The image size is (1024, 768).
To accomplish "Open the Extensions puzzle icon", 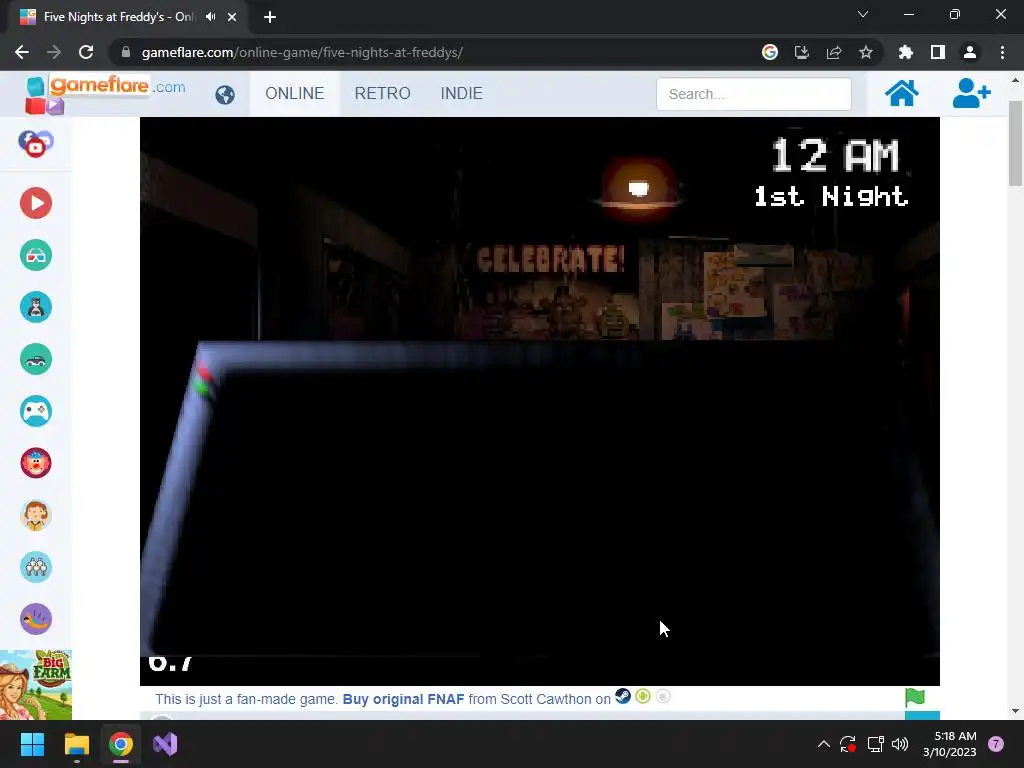I will coord(906,52).
